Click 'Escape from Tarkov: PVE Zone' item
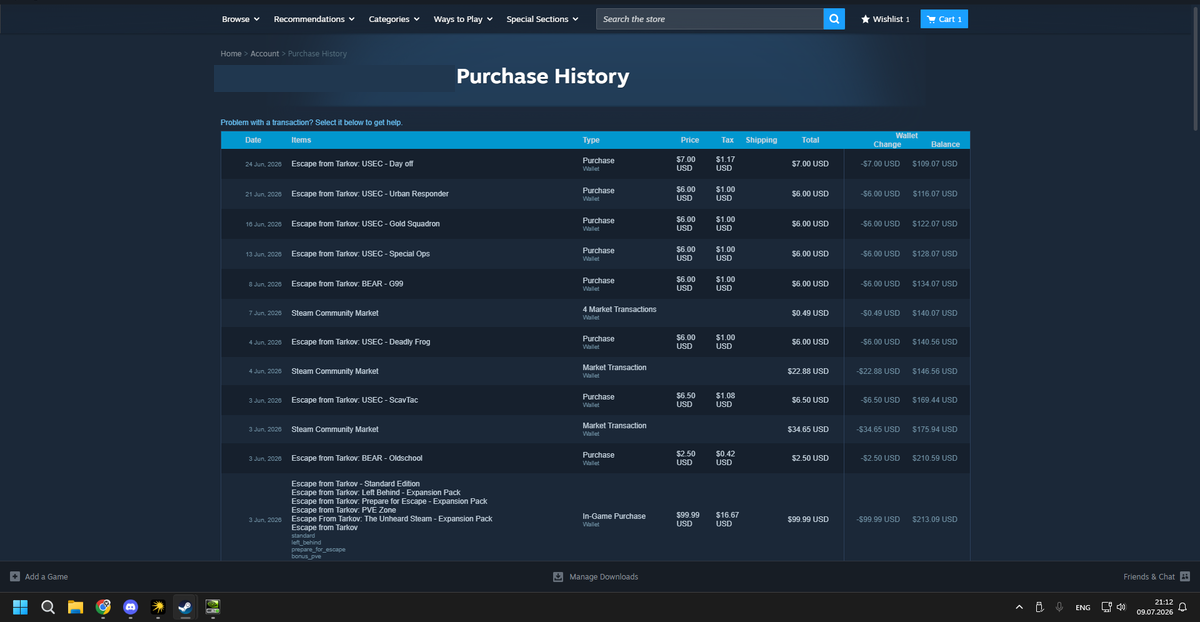The width and height of the screenshot is (1200, 622). (343, 510)
